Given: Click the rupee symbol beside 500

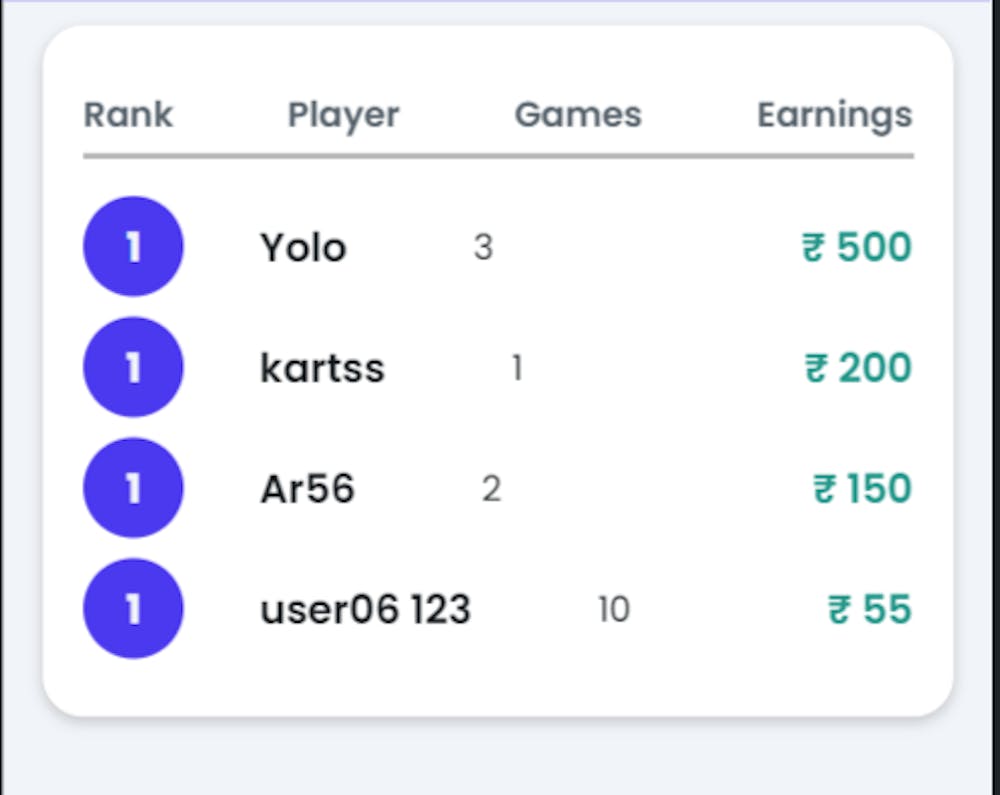Looking at the screenshot, I should [x=811, y=247].
